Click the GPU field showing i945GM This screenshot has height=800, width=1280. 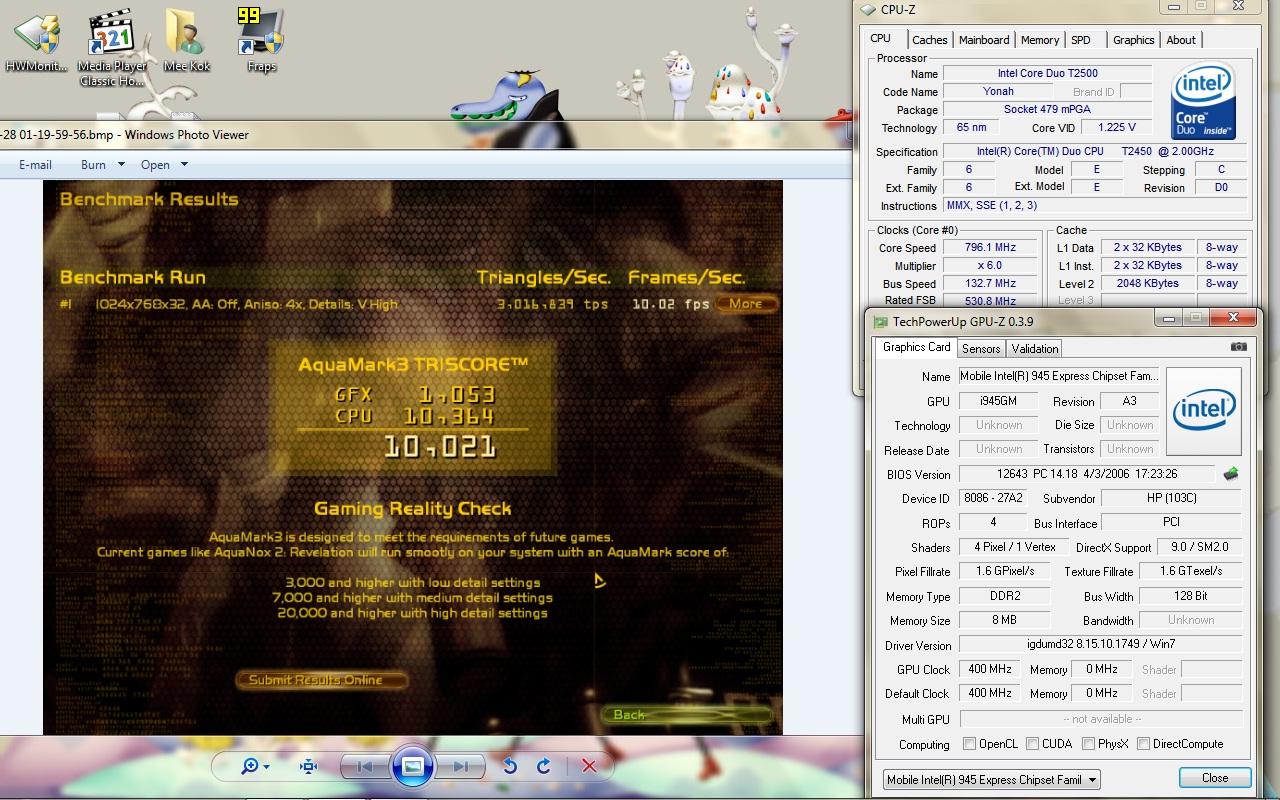998,401
